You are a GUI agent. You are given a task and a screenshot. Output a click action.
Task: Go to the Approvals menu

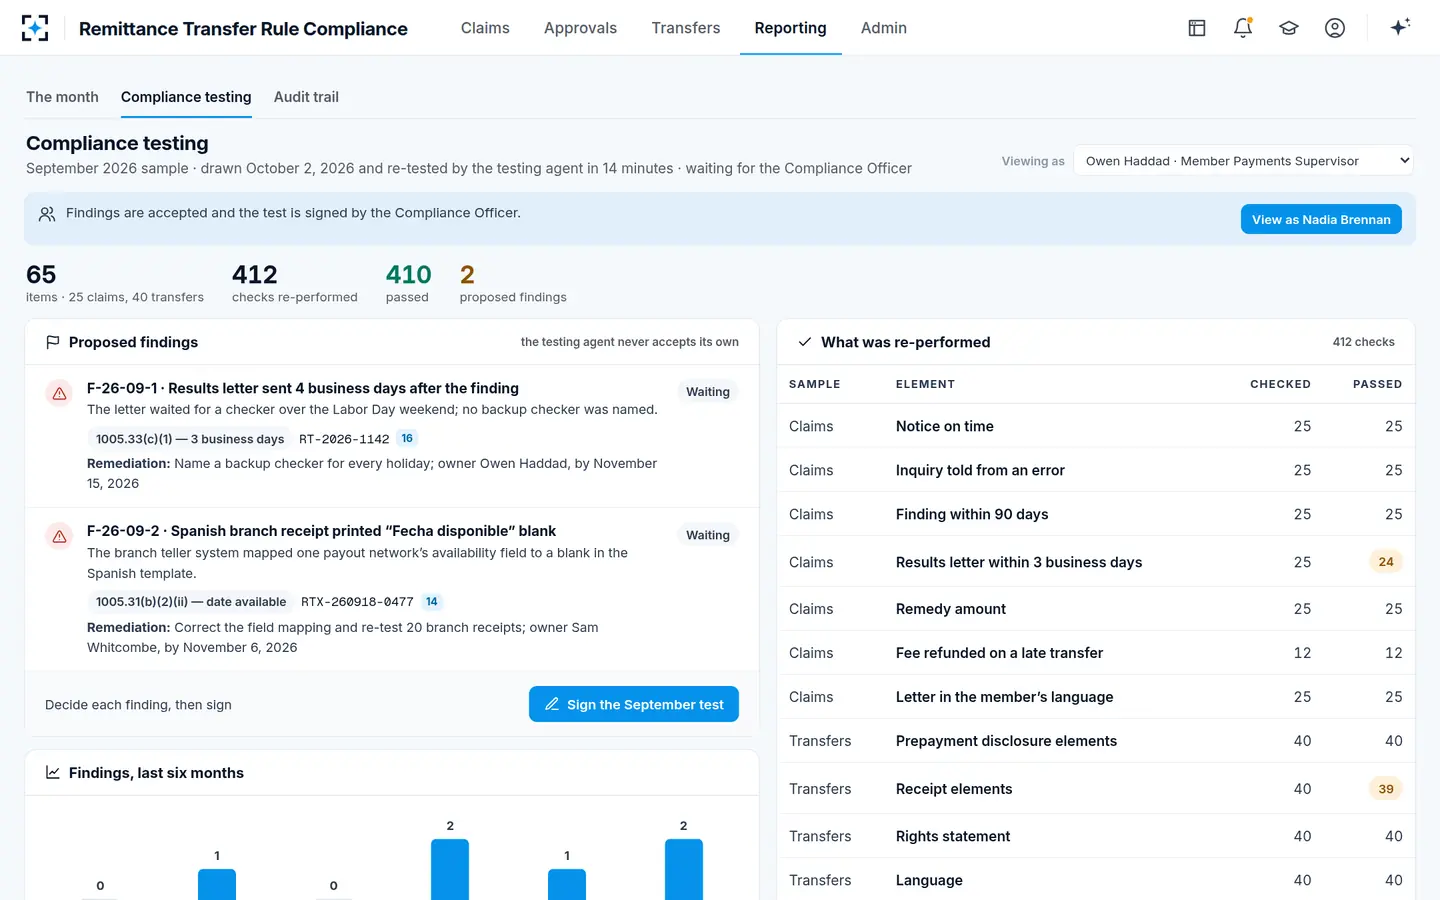[x=580, y=28]
